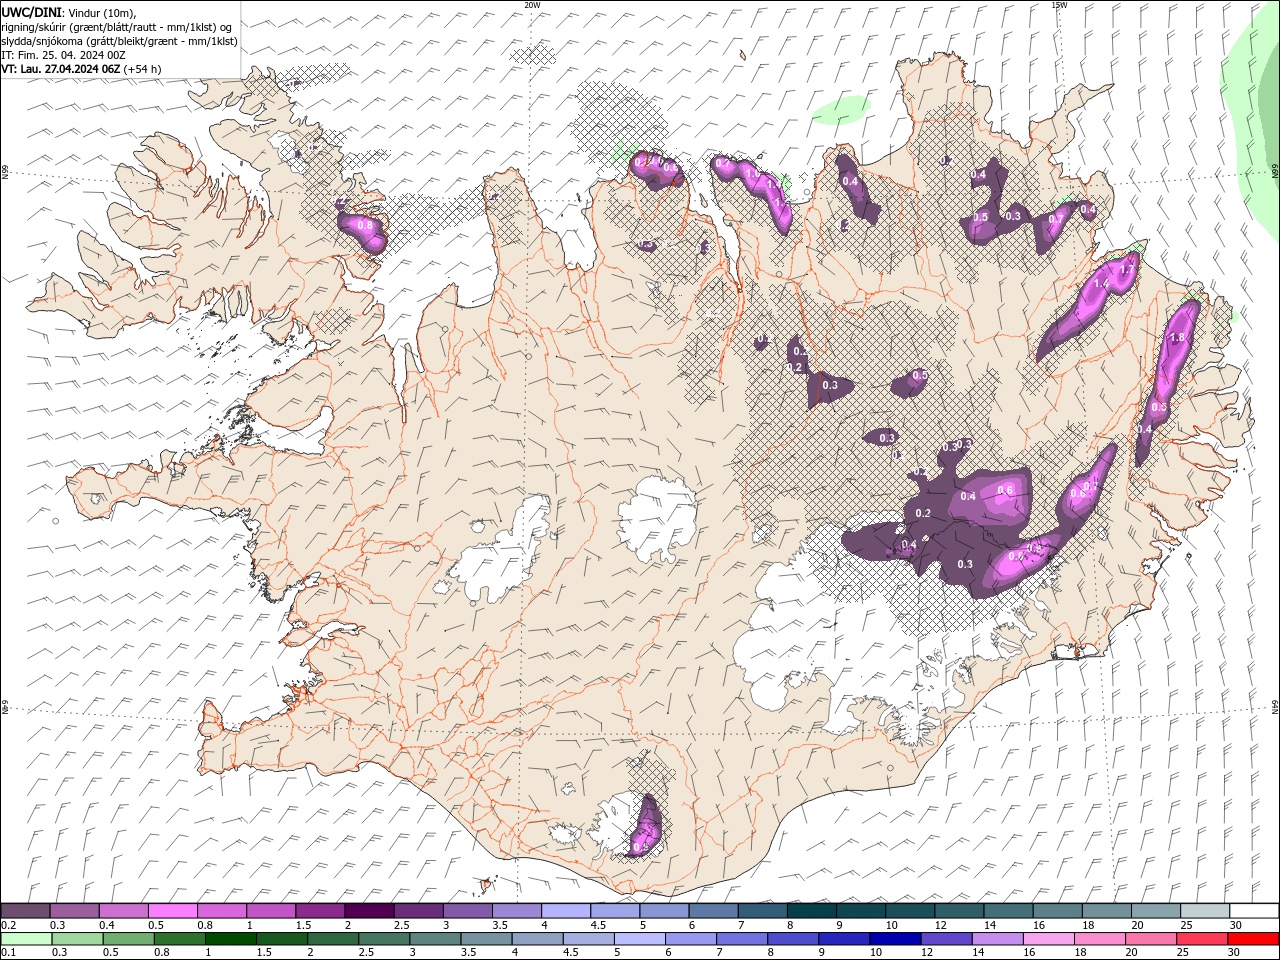Click the 1.4 precipitation value in the northeast
Screen dimensions: 1280x960
pos(1102,284)
